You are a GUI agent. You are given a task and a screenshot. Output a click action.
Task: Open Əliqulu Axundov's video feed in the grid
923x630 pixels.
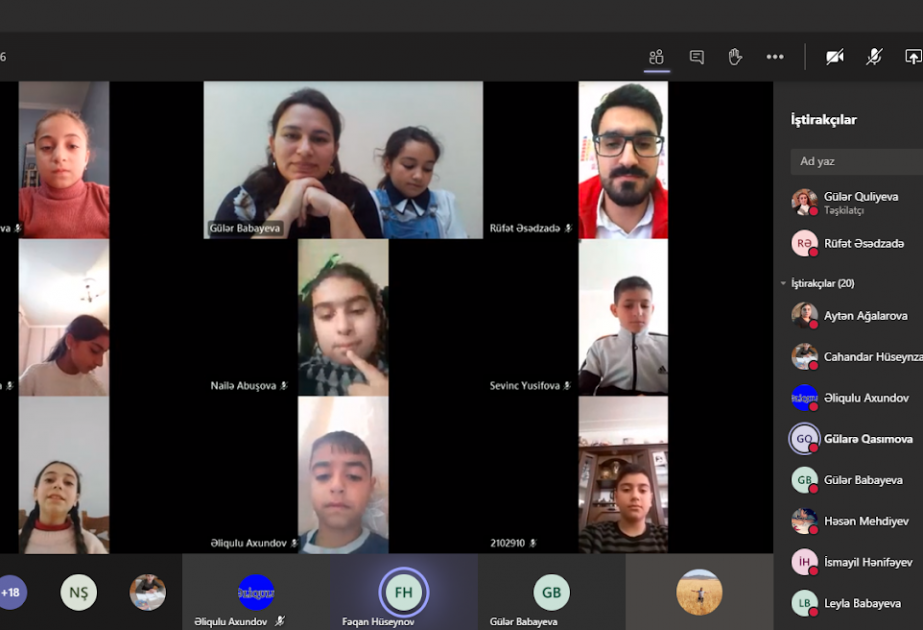point(343,475)
